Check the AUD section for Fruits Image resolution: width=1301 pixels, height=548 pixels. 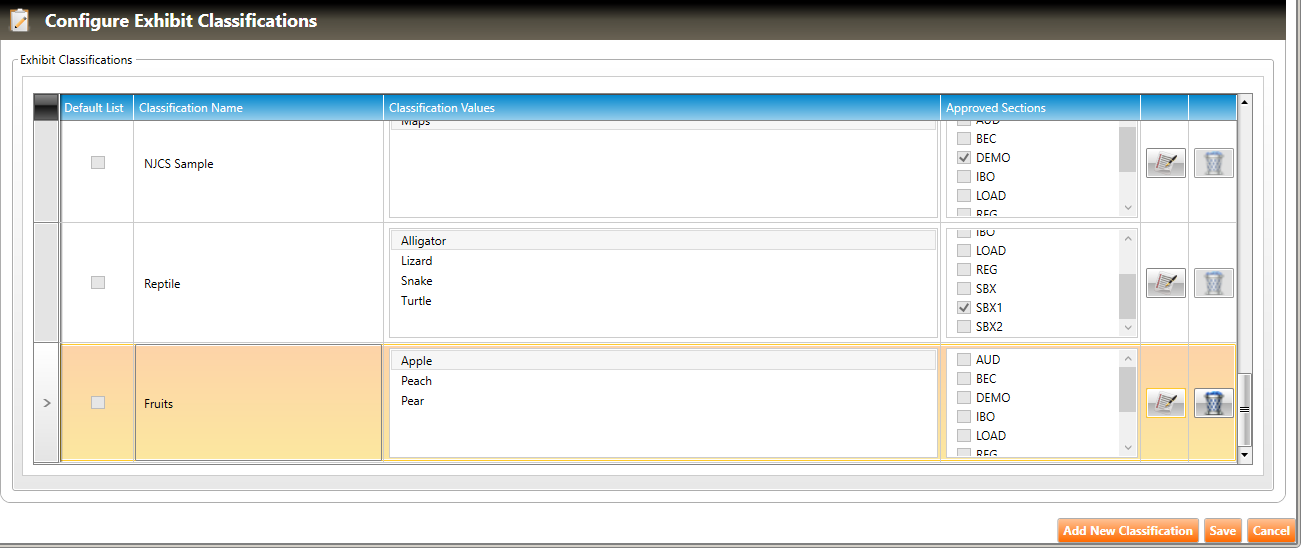[964, 360]
